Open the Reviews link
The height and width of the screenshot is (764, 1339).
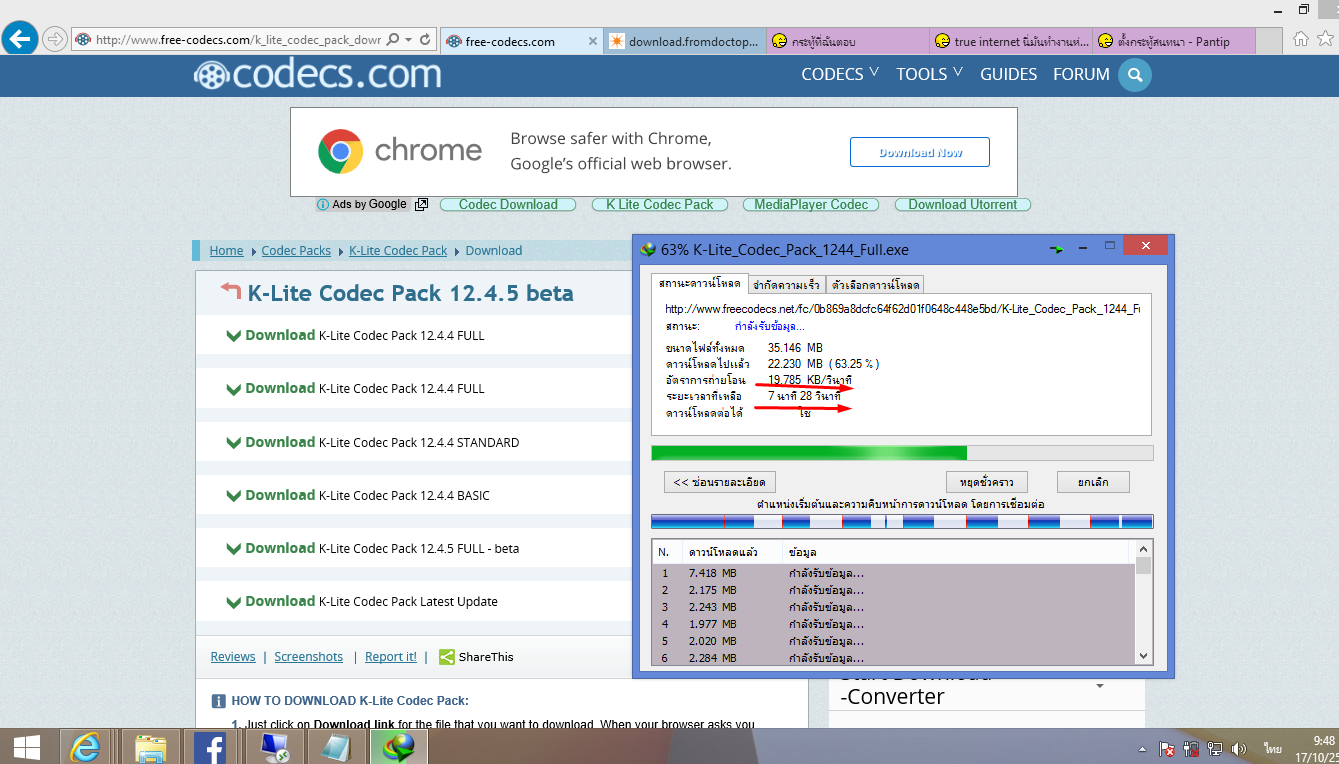pos(233,657)
